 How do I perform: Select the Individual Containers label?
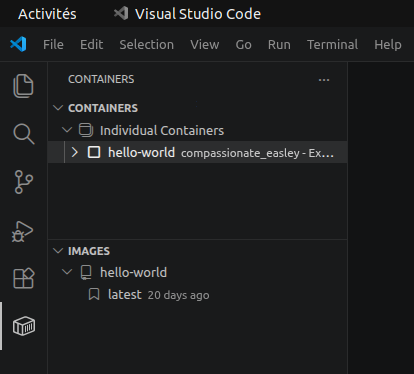coord(162,130)
